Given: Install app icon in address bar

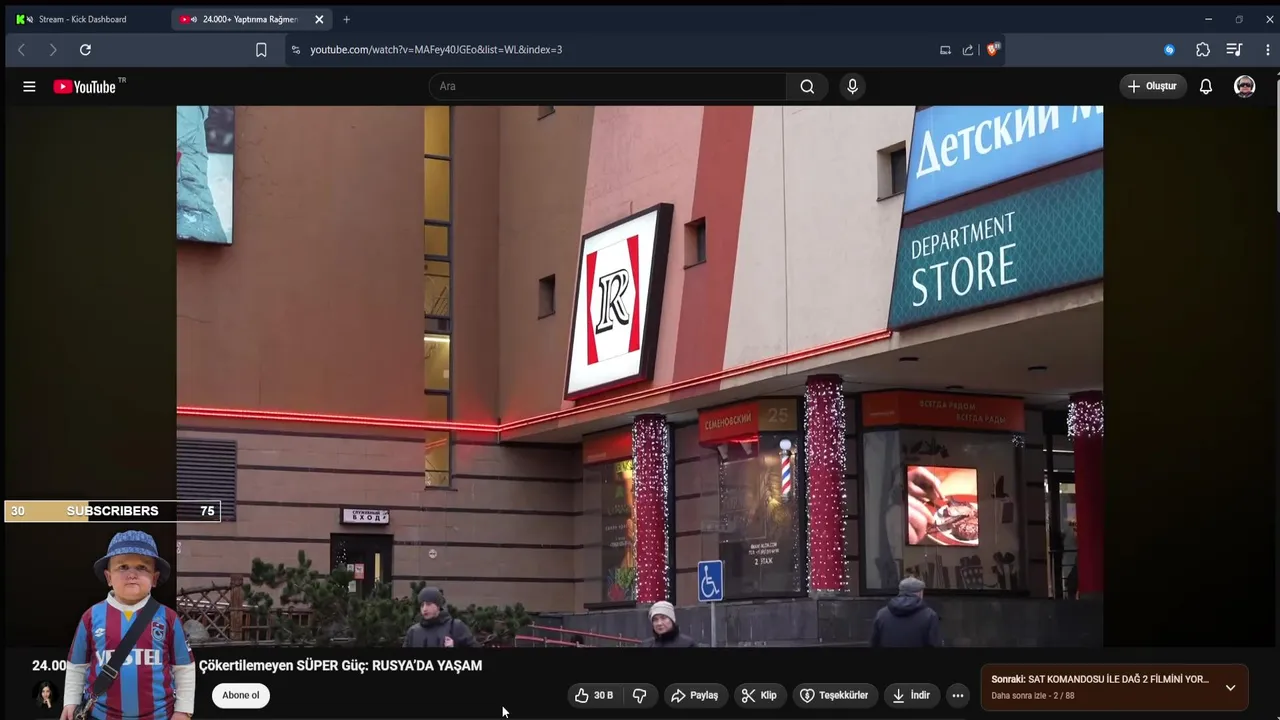Looking at the screenshot, I should 945,50.
